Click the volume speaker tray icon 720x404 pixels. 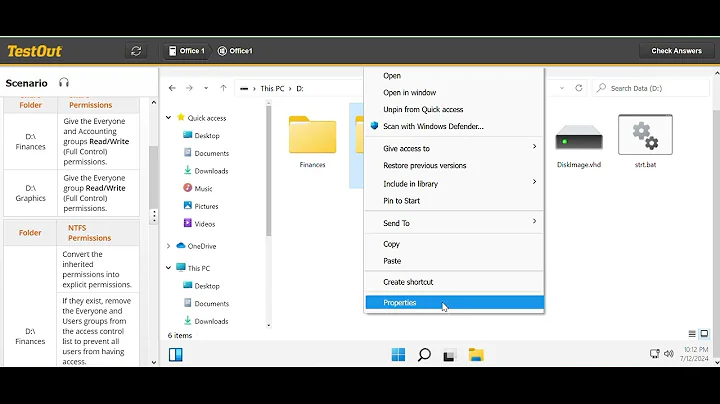click(x=669, y=354)
